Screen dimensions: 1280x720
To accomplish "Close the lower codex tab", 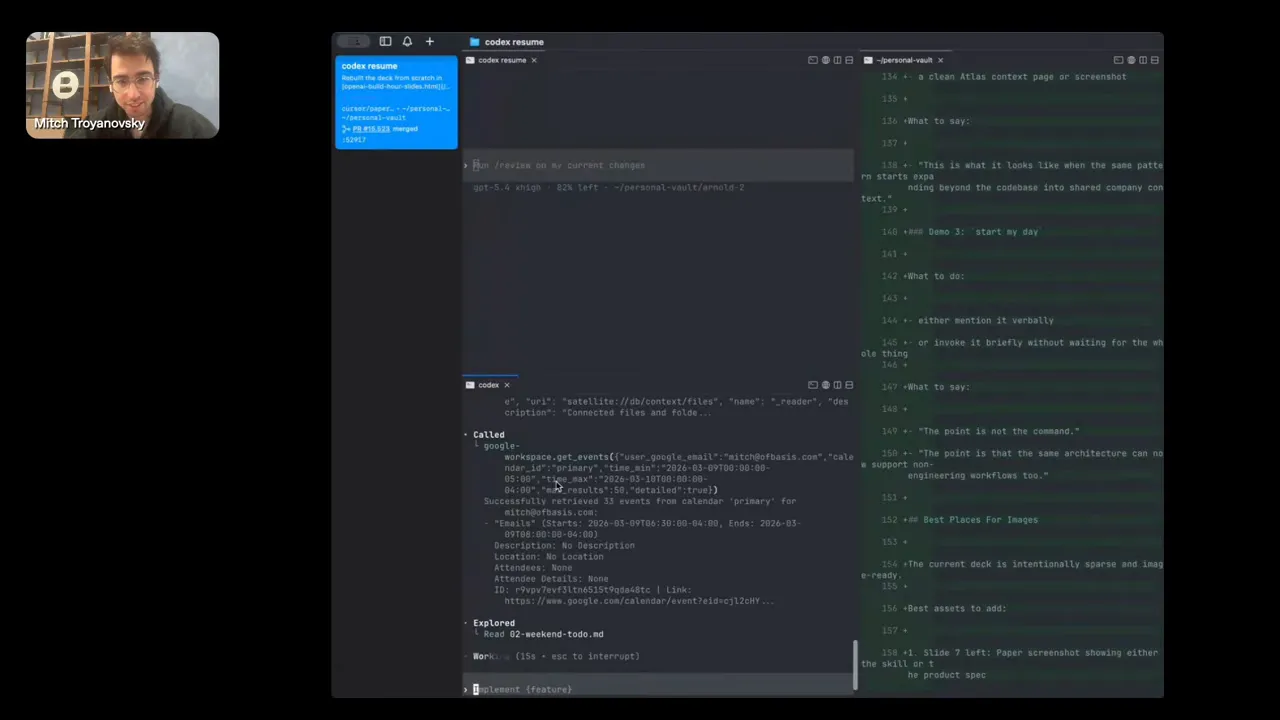I will [x=506, y=385].
